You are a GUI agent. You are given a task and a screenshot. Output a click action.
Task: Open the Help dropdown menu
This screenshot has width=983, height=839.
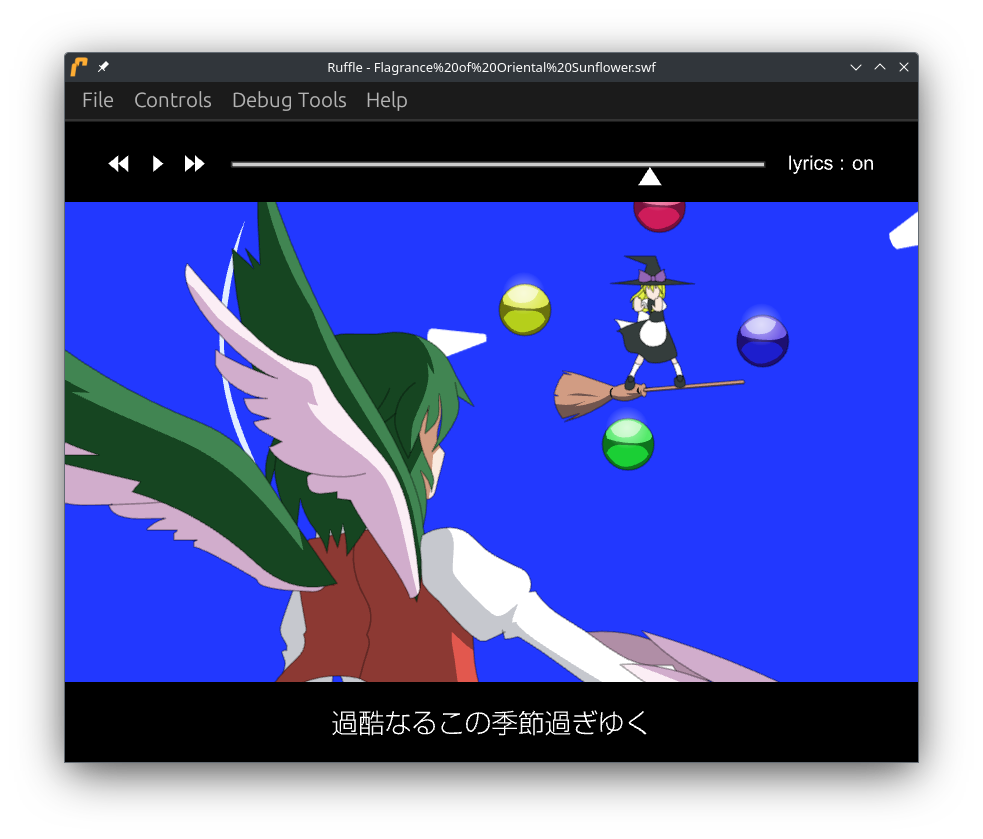click(x=386, y=100)
